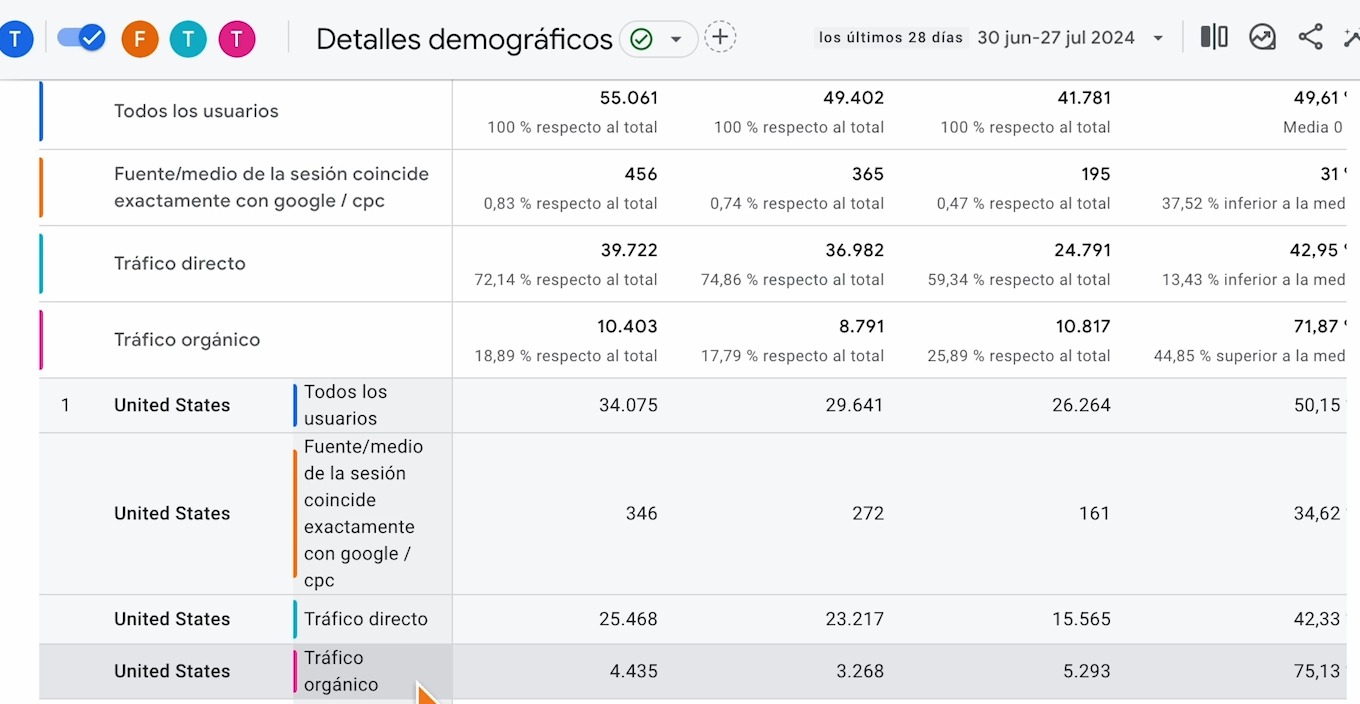Click the United States direct value 23.217
Viewport: 1360px width, 704px height.
tap(855, 619)
